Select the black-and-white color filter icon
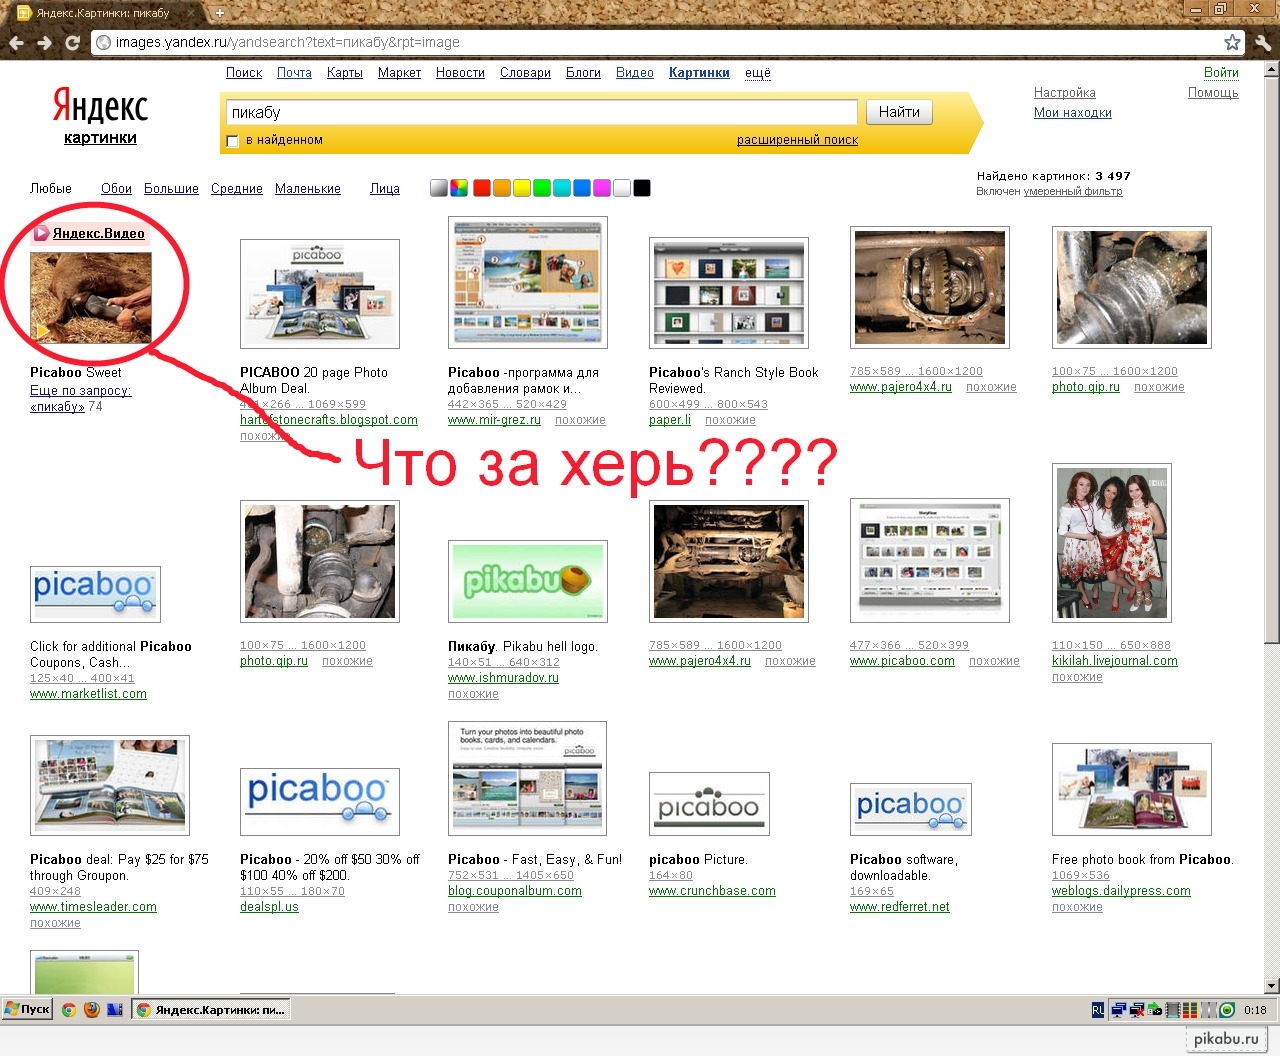 (439, 188)
